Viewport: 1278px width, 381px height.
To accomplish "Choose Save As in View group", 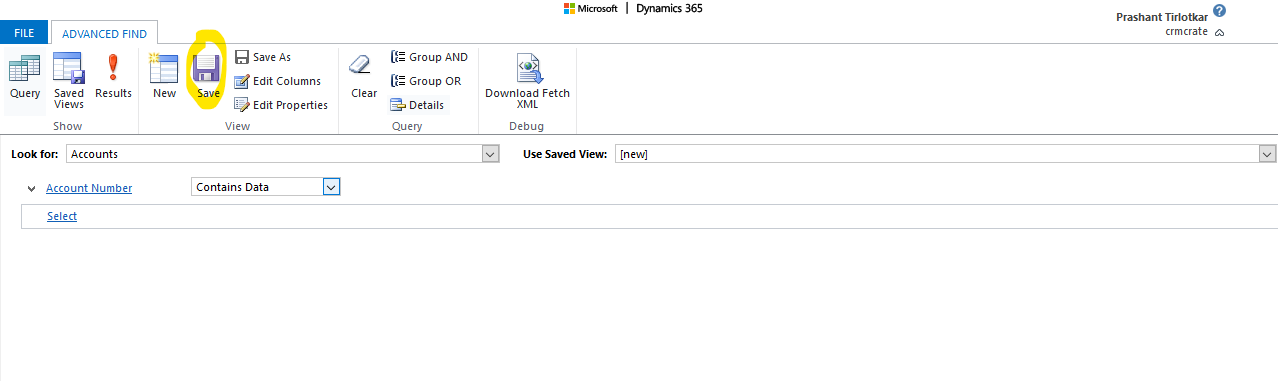I will click(x=262, y=57).
